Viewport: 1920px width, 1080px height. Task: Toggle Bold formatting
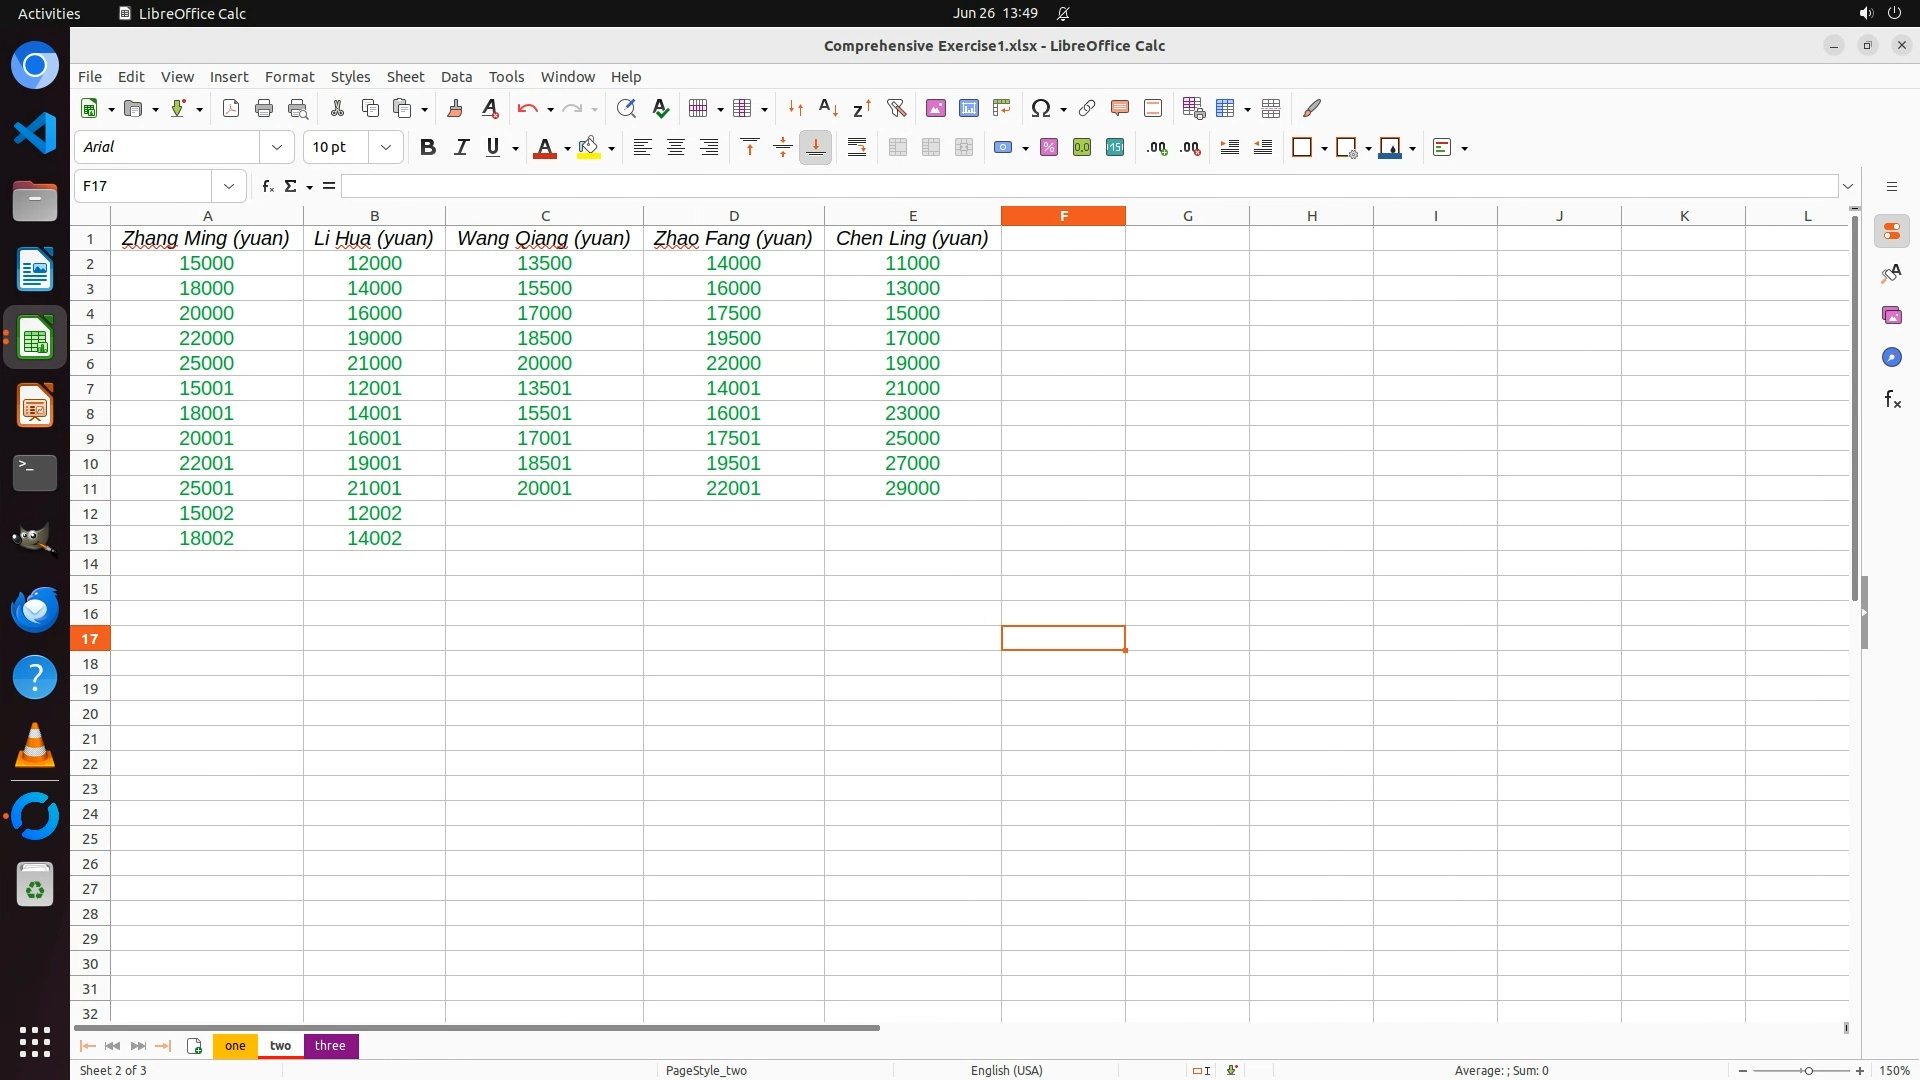click(428, 148)
